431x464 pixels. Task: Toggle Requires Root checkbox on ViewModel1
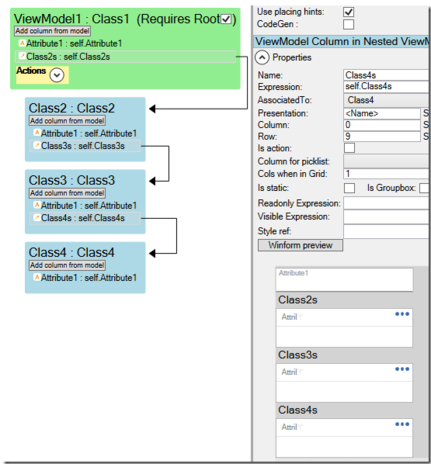(226, 19)
